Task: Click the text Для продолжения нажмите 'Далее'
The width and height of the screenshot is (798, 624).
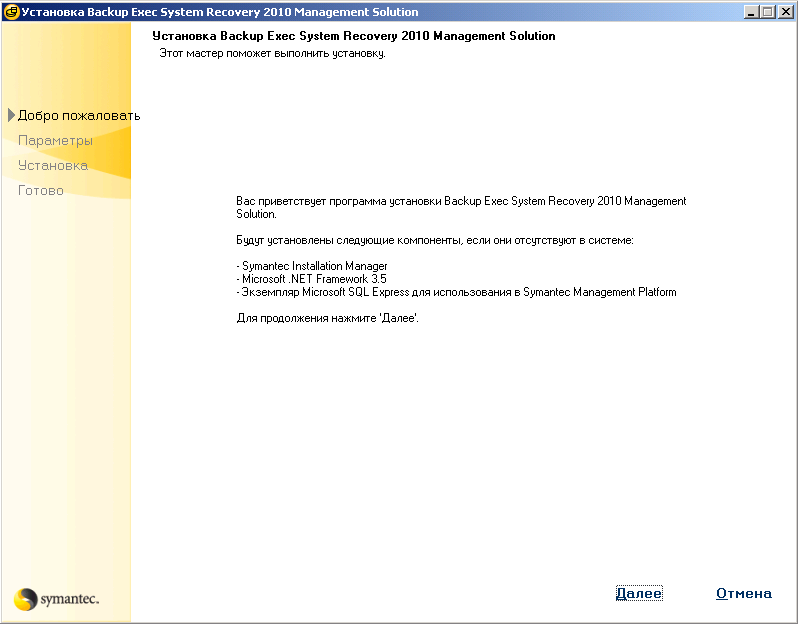Action: 327,319
